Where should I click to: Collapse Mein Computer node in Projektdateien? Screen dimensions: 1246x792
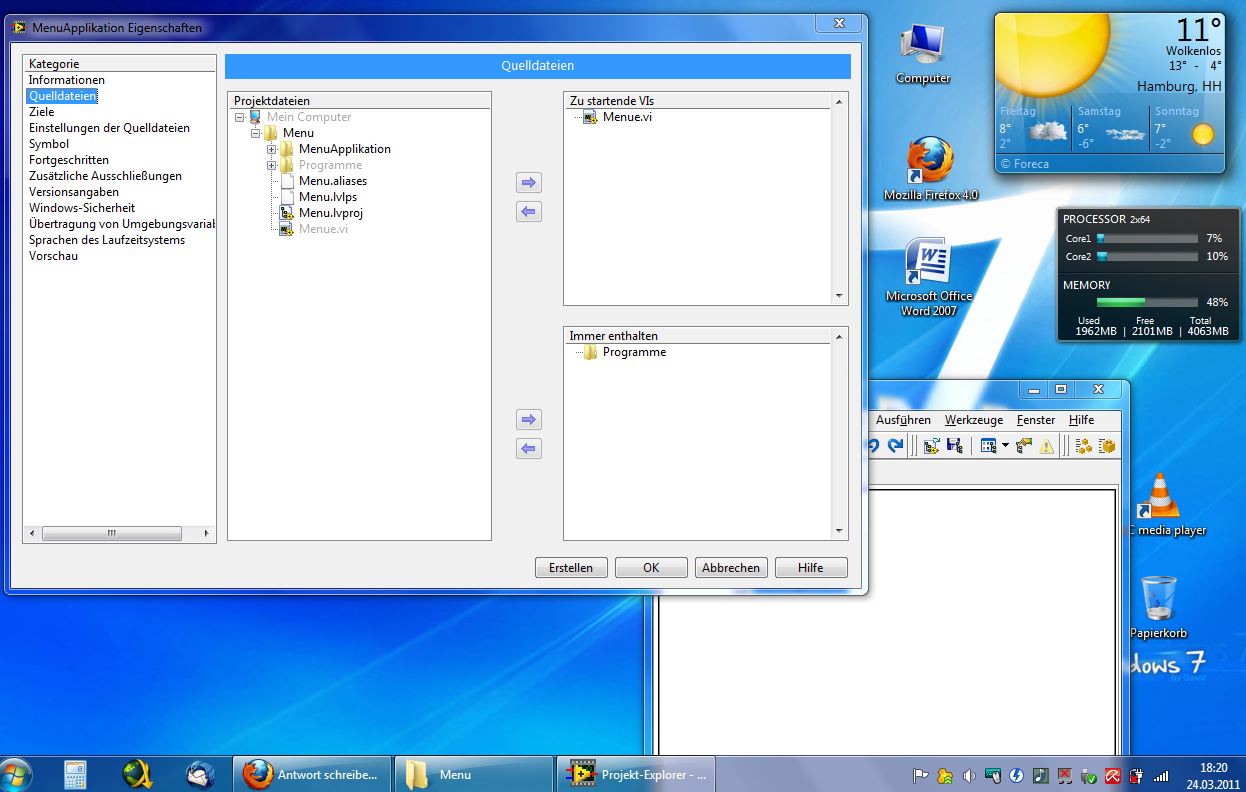point(240,117)
